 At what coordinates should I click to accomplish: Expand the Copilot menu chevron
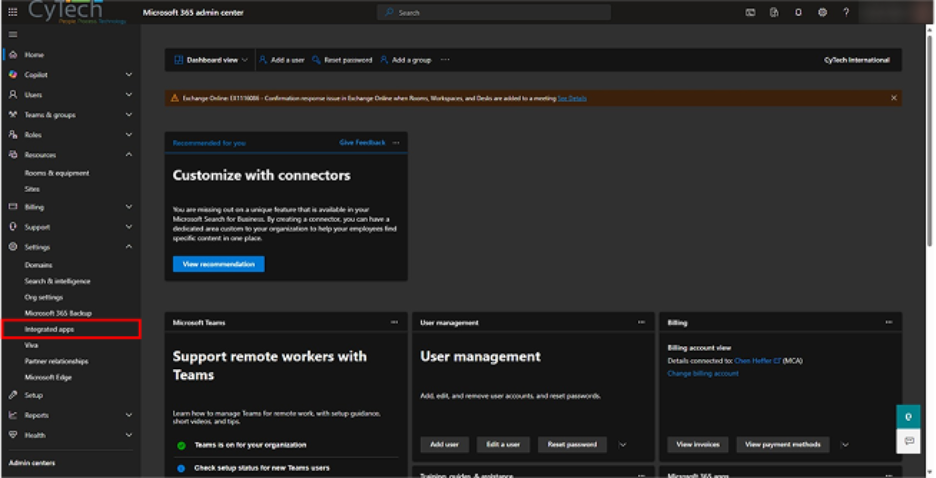coord(129,75)
